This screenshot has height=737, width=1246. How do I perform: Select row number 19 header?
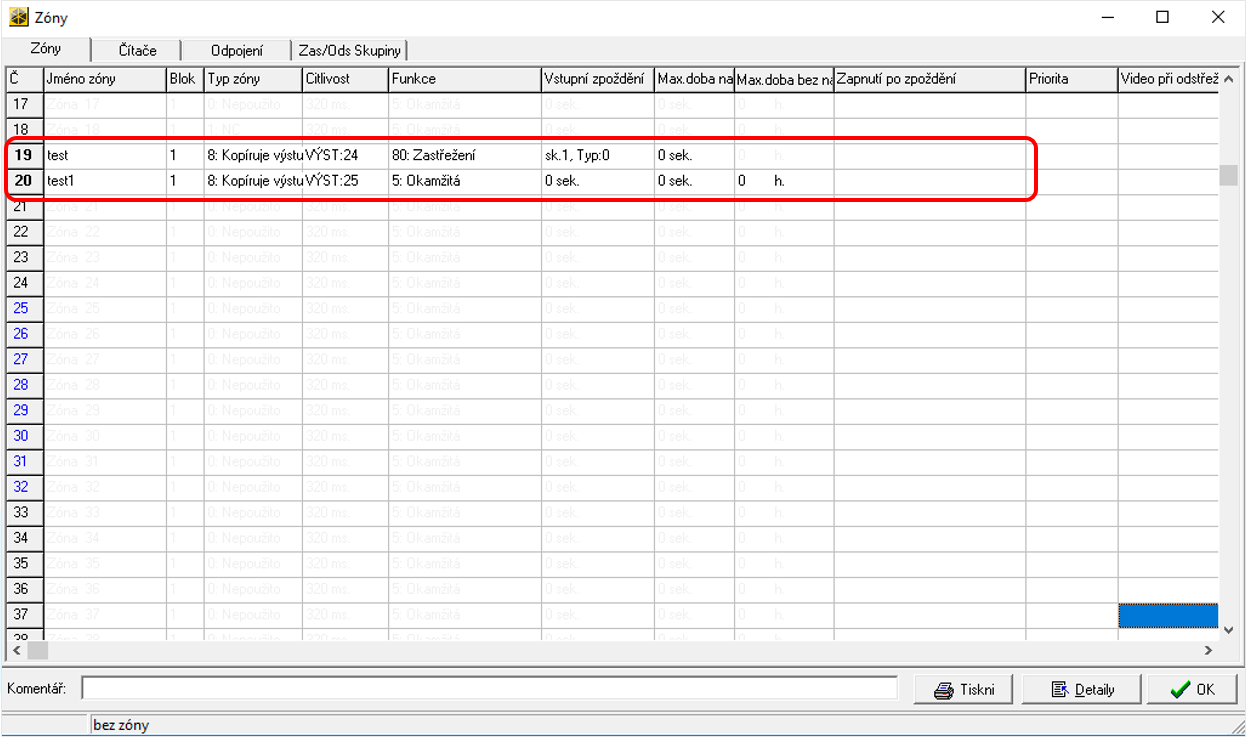[x=23, y=155]
